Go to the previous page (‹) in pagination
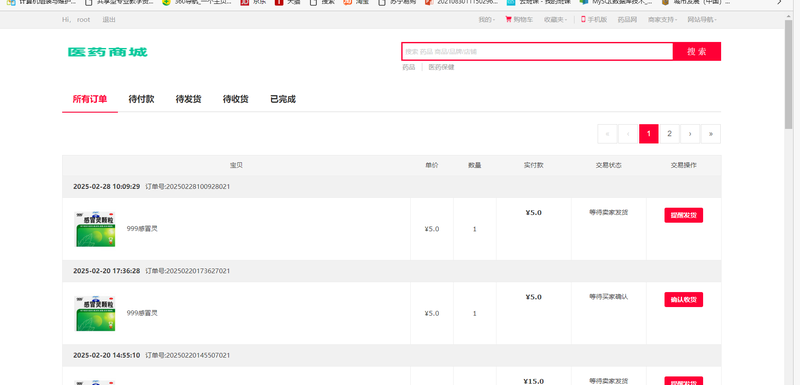Image resolution: width=800 pixels, height=385 pixels. click(x=628, y=134)
